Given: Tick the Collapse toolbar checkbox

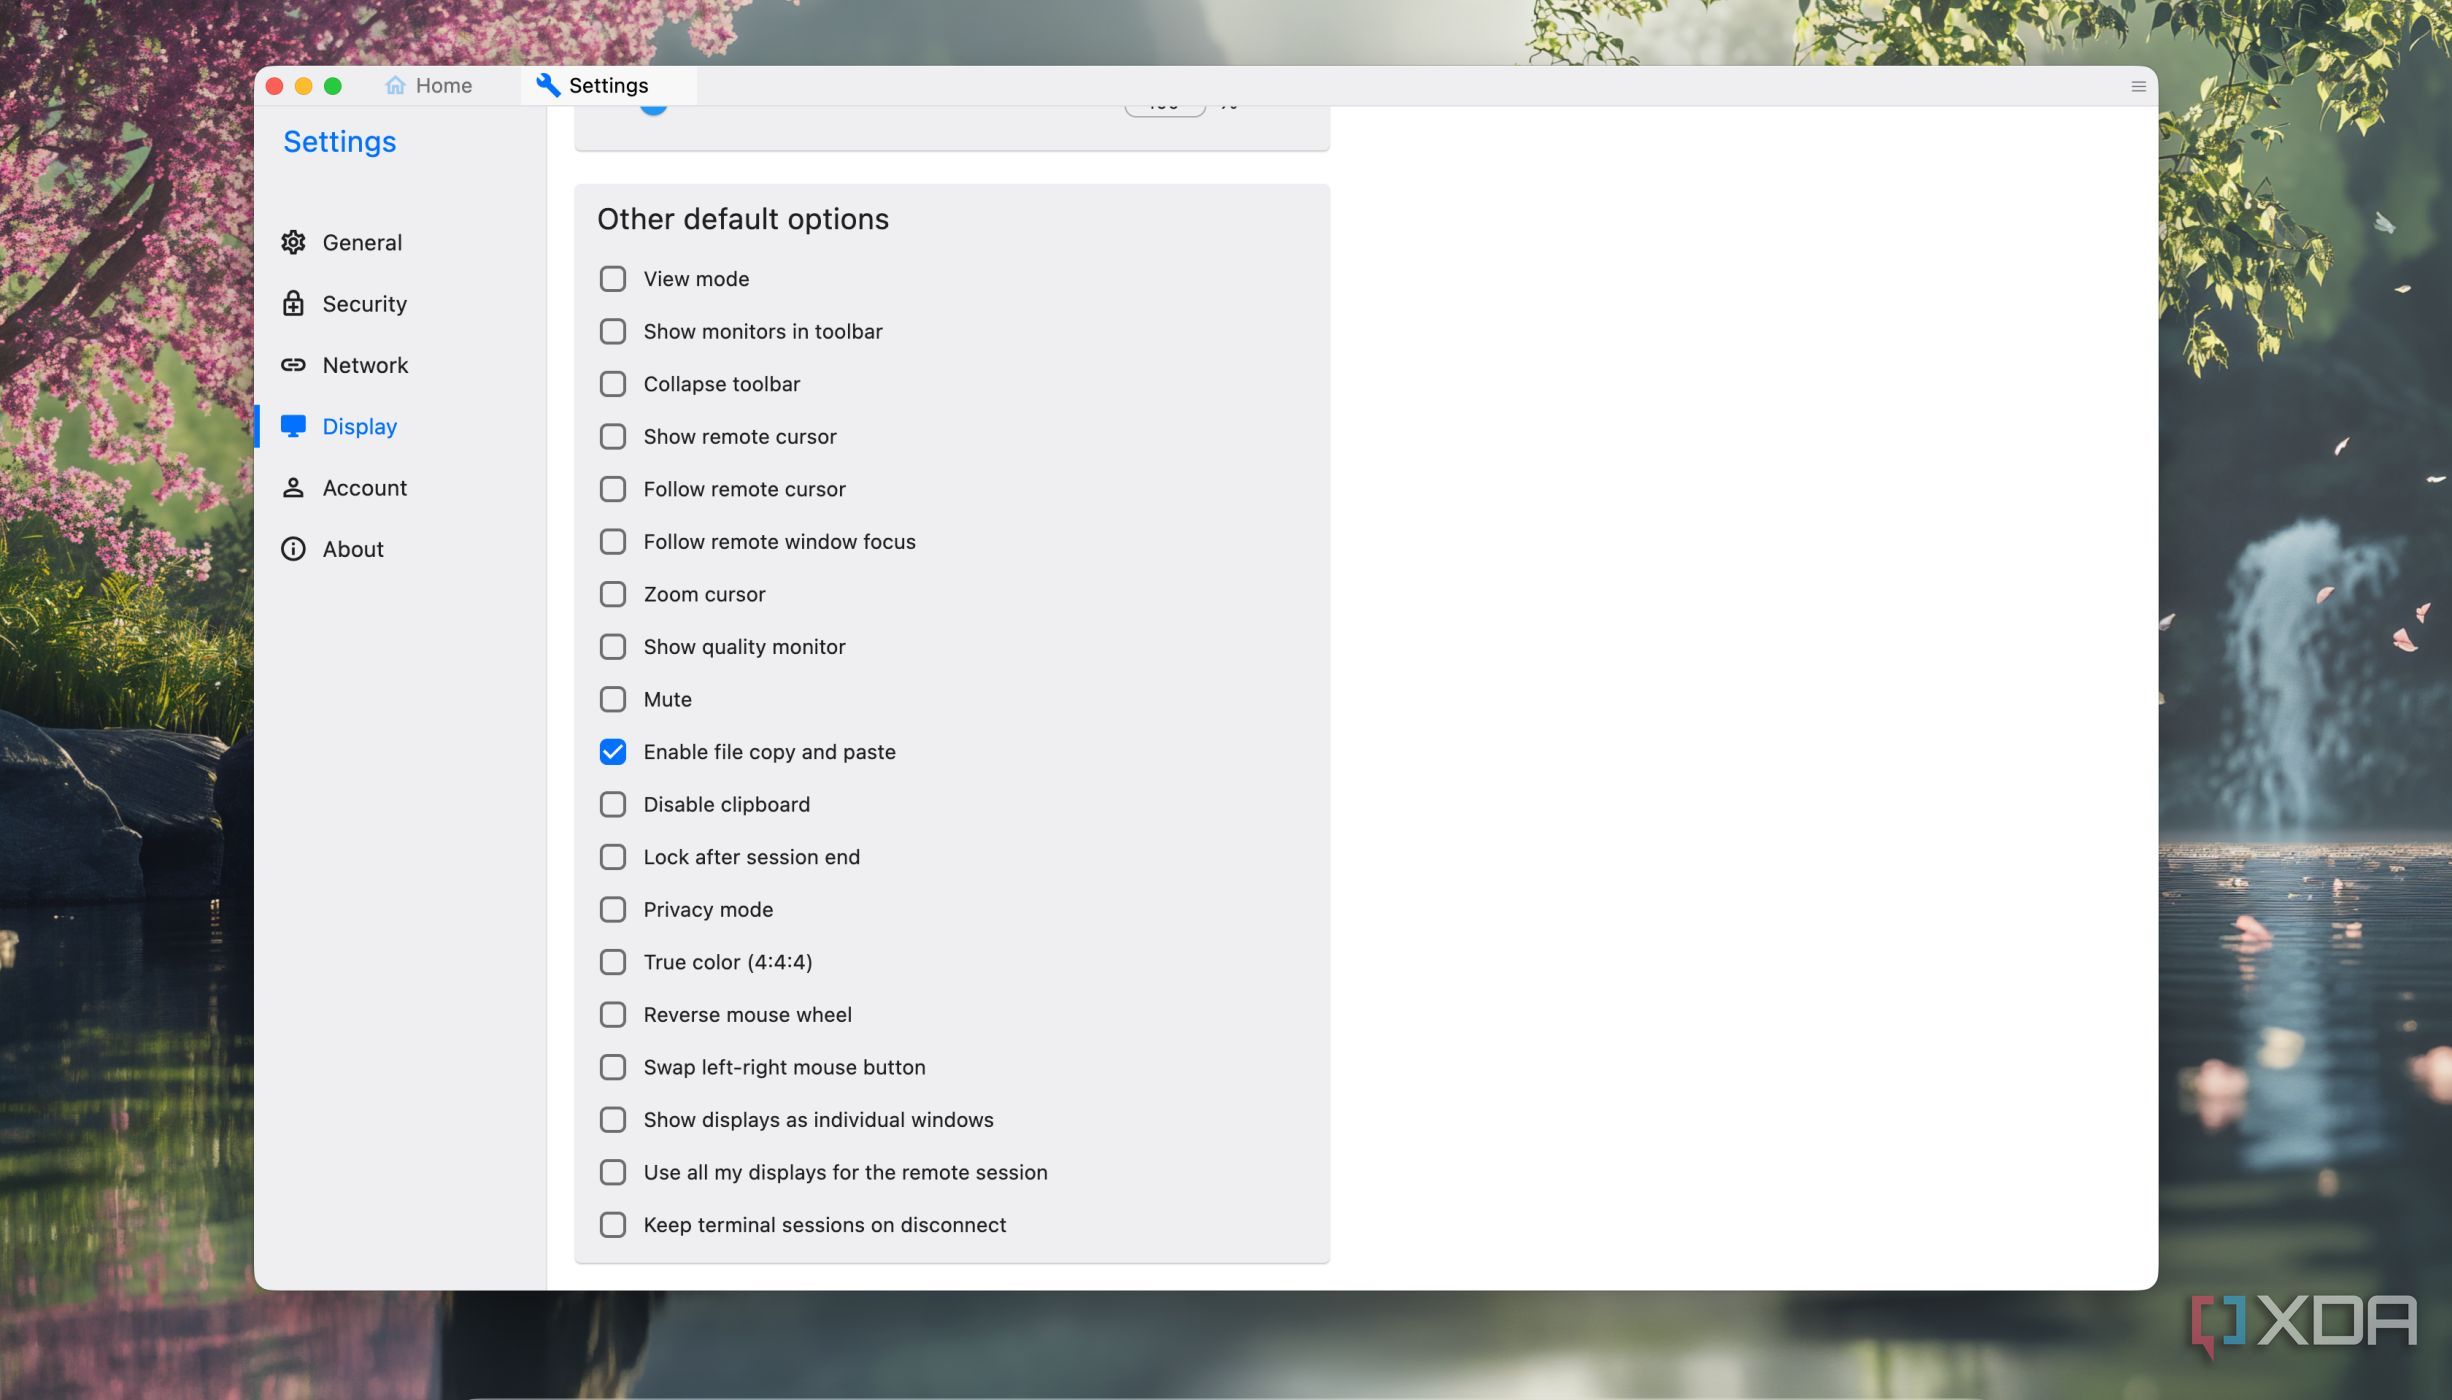Looking at the screenshot, I should (613, 384).
